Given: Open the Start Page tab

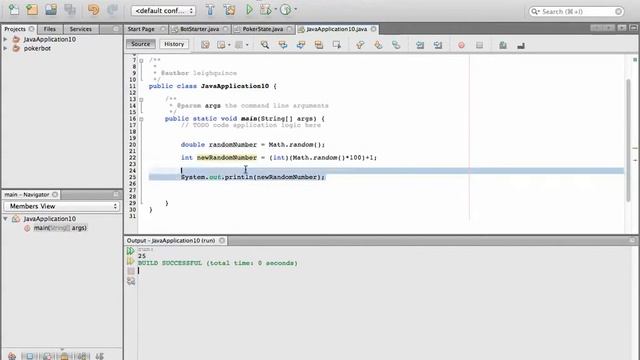Looking at the screenshot, I should (141, 29).
